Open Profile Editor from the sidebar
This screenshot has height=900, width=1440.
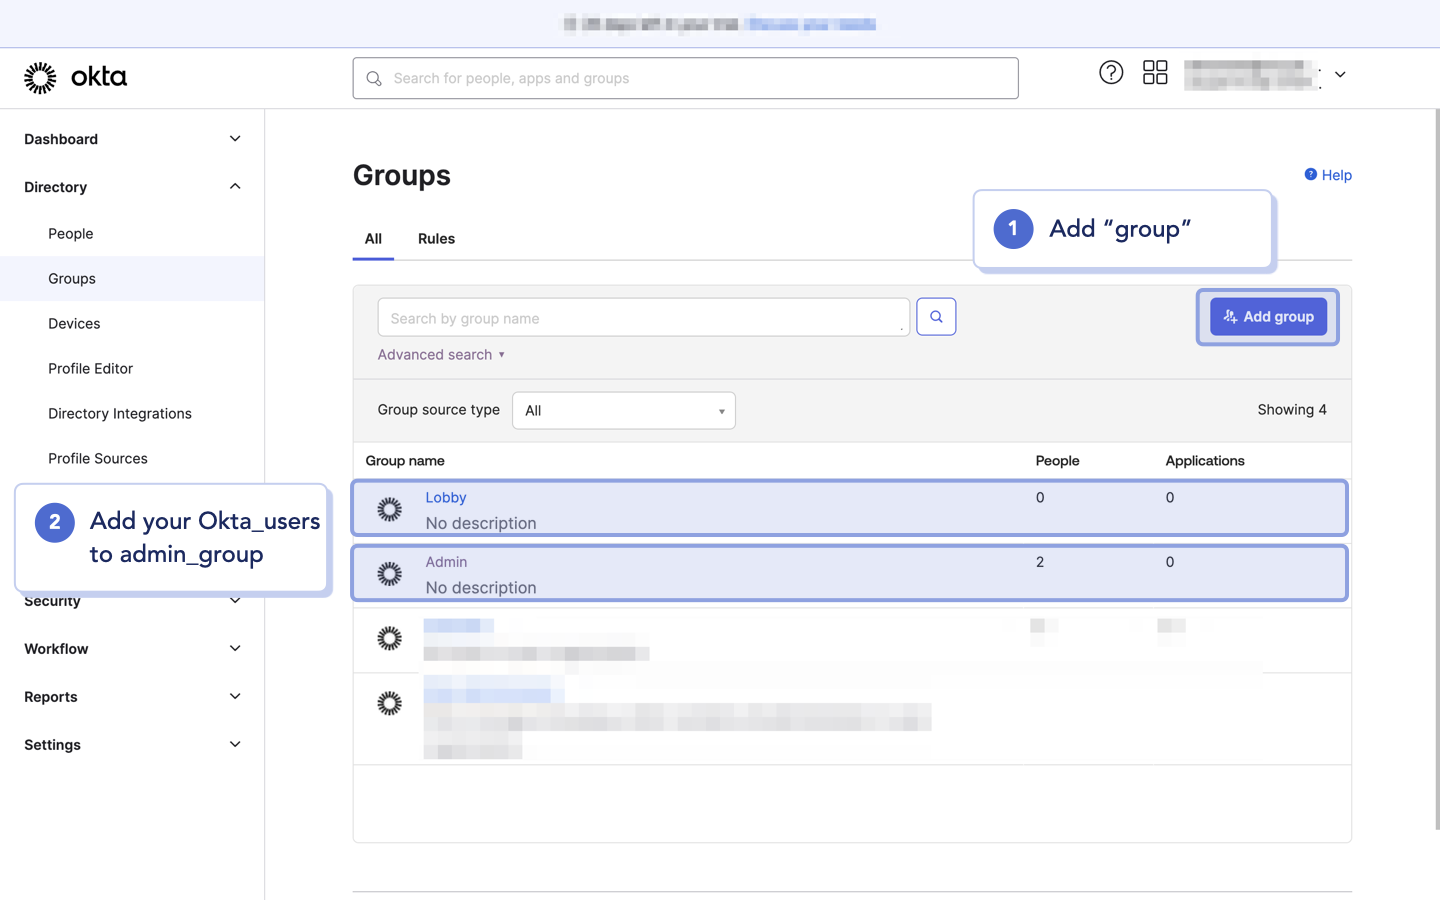point(90,368)
